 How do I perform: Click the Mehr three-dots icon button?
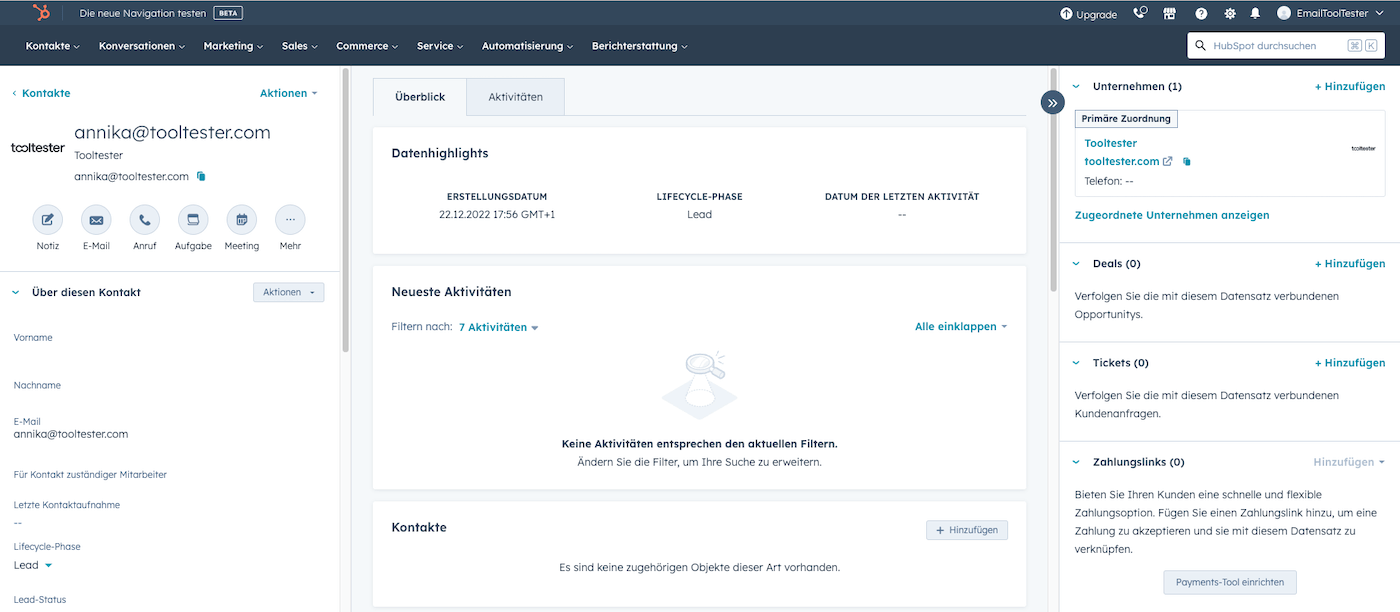[x=290, y=220]
